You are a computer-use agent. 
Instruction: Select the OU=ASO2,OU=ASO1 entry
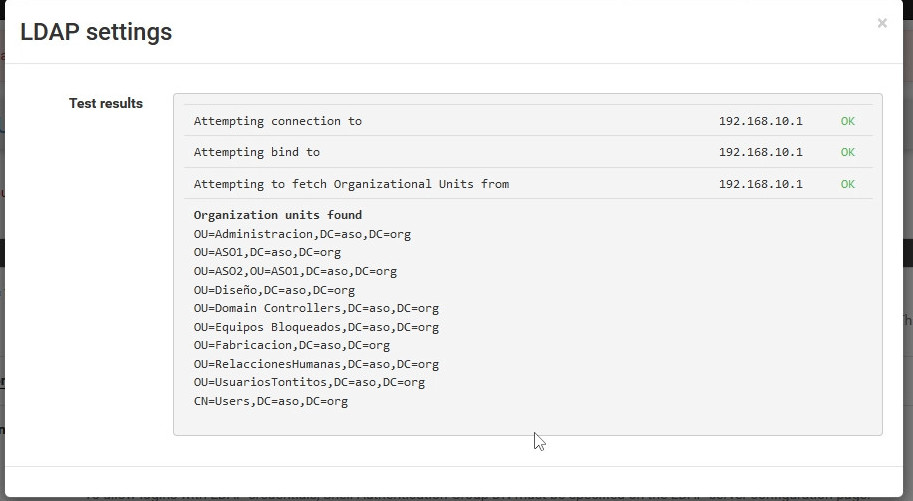pos(295,271)
